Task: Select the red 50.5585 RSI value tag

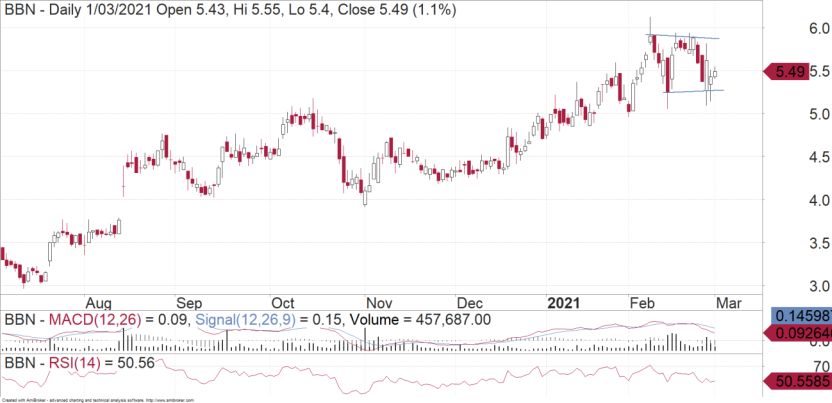Action: click(797, 381)
